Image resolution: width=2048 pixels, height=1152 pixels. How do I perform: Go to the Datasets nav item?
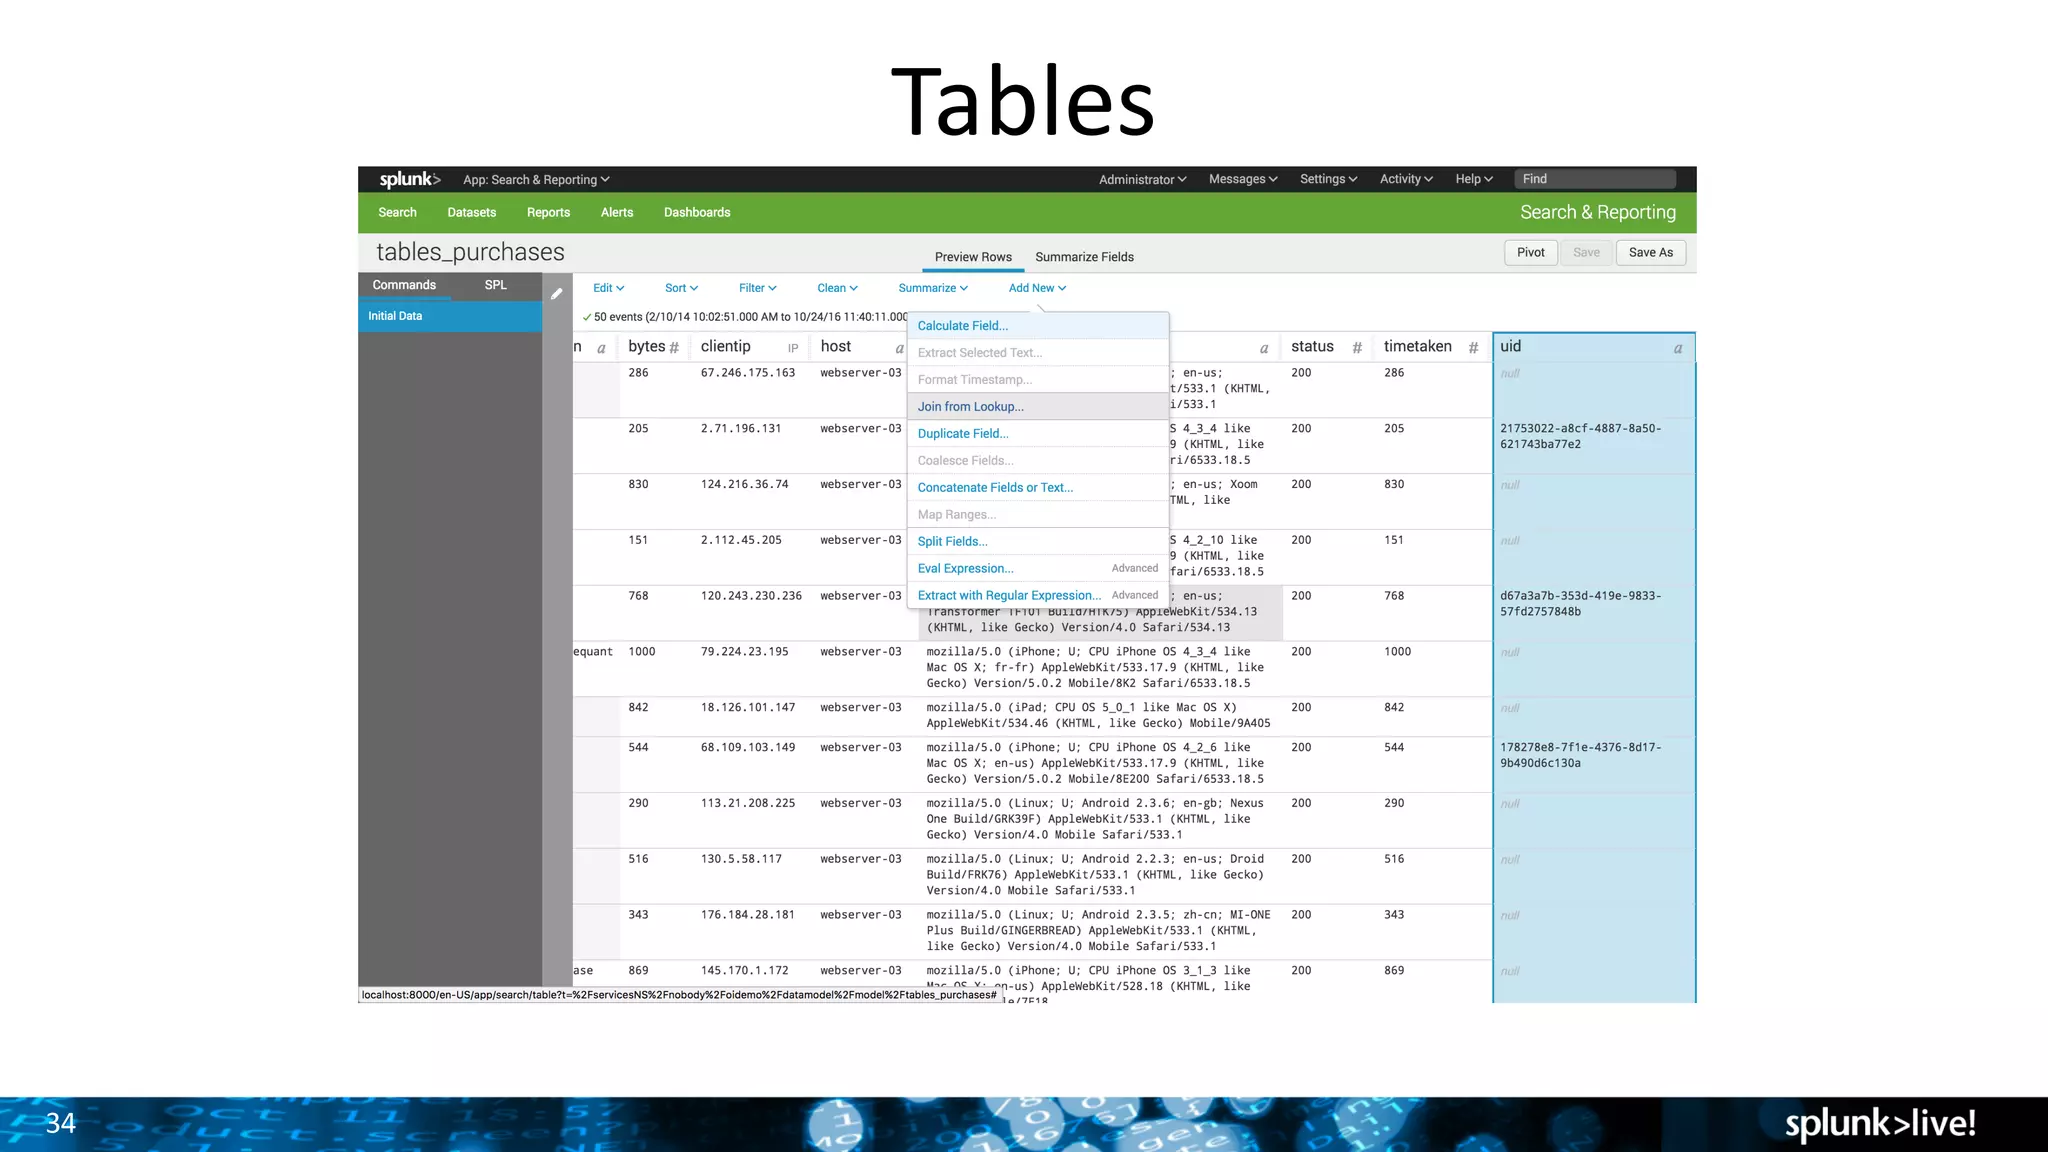pos(471,212)
